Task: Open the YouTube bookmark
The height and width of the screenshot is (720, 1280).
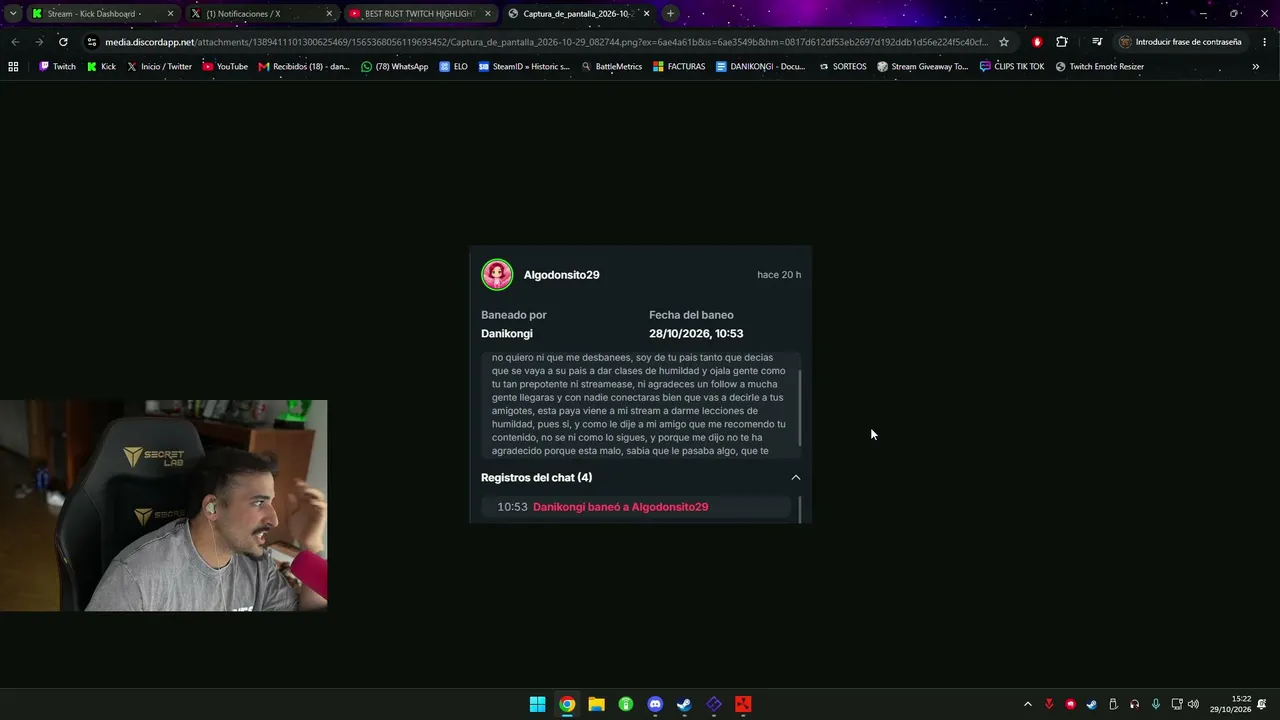Action: click(x=225, y=67)
